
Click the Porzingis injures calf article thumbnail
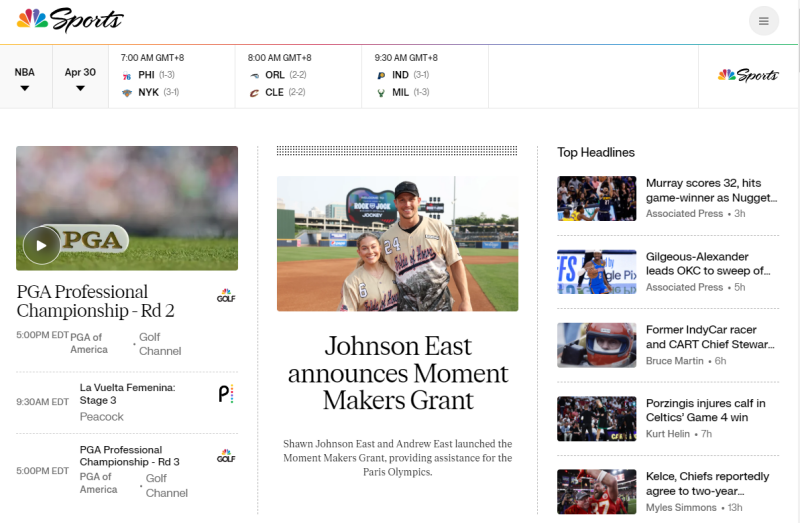tap(596, 419)
